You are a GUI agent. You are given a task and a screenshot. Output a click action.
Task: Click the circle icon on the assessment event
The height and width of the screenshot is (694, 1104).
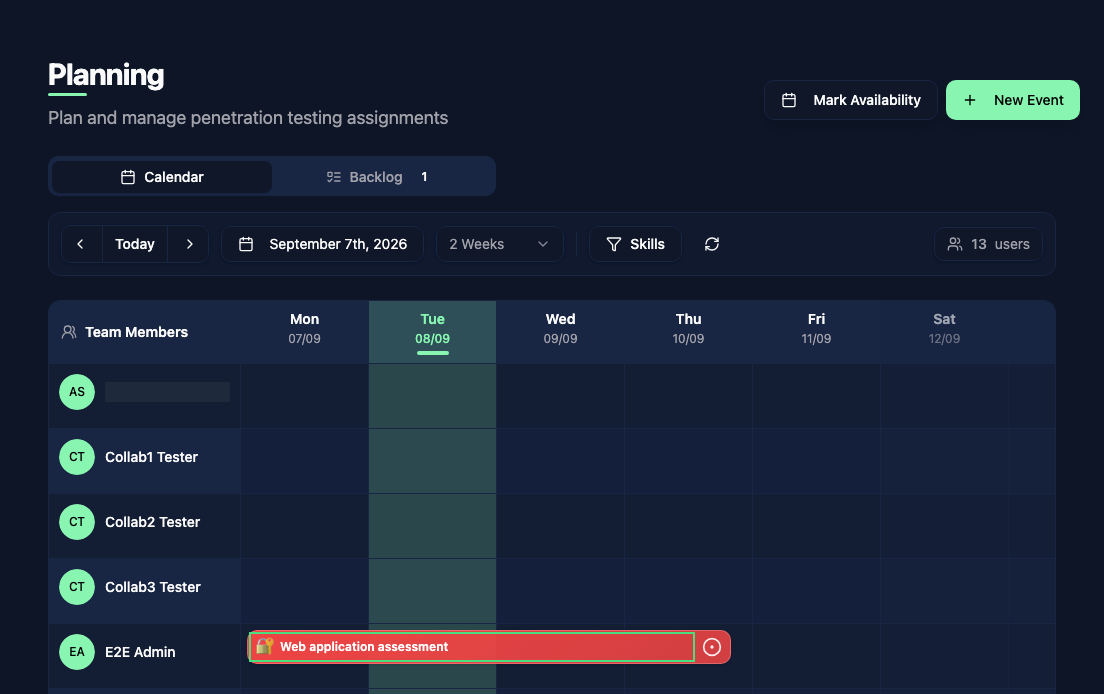click(712, 647)
